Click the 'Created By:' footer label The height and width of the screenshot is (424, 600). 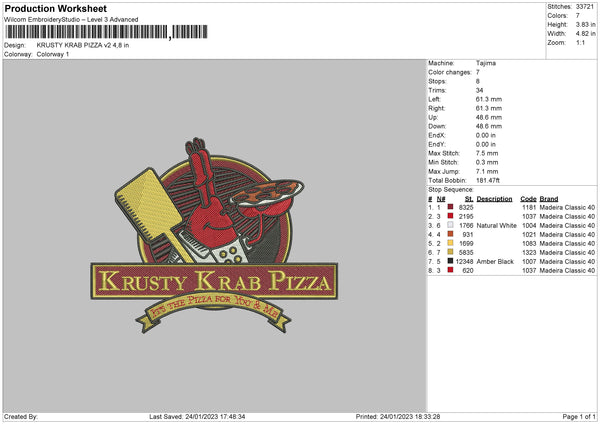click(21, 417)
